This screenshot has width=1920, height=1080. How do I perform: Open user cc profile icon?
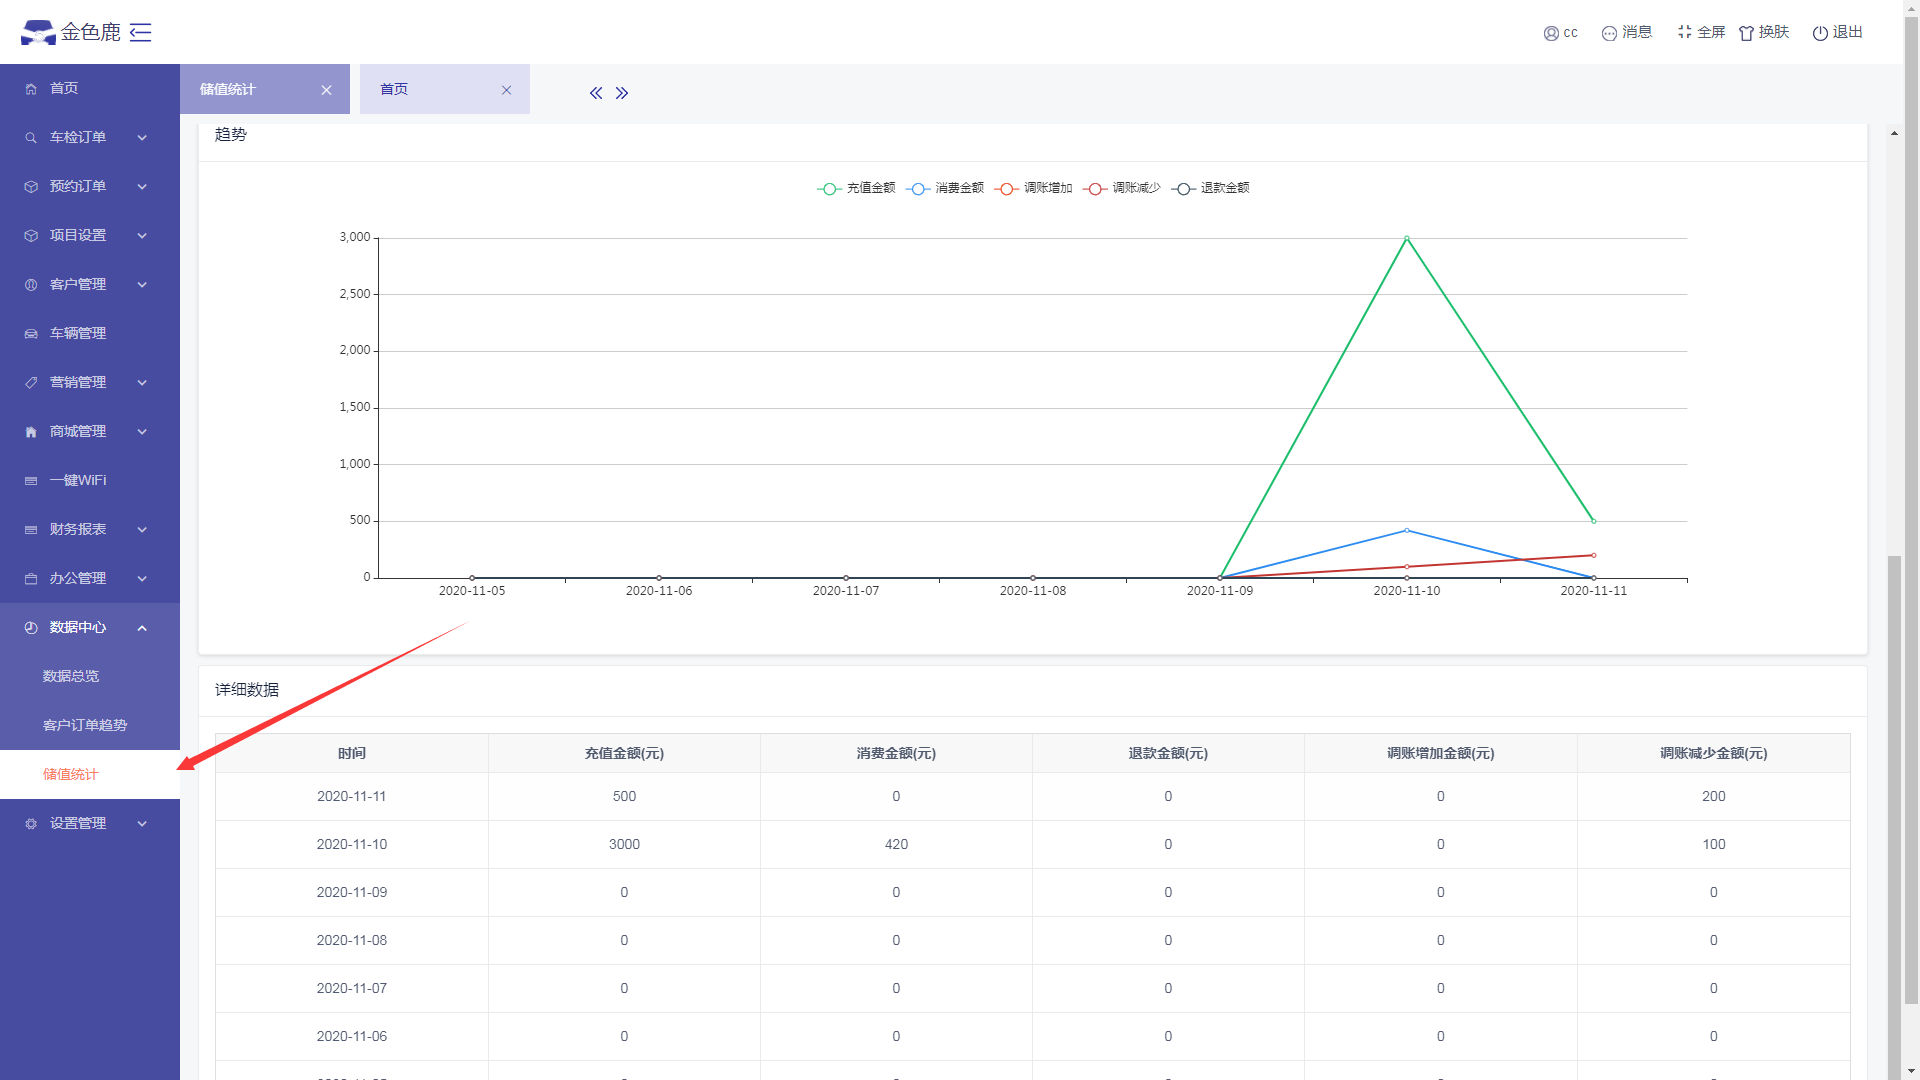tap(1551, 33)
